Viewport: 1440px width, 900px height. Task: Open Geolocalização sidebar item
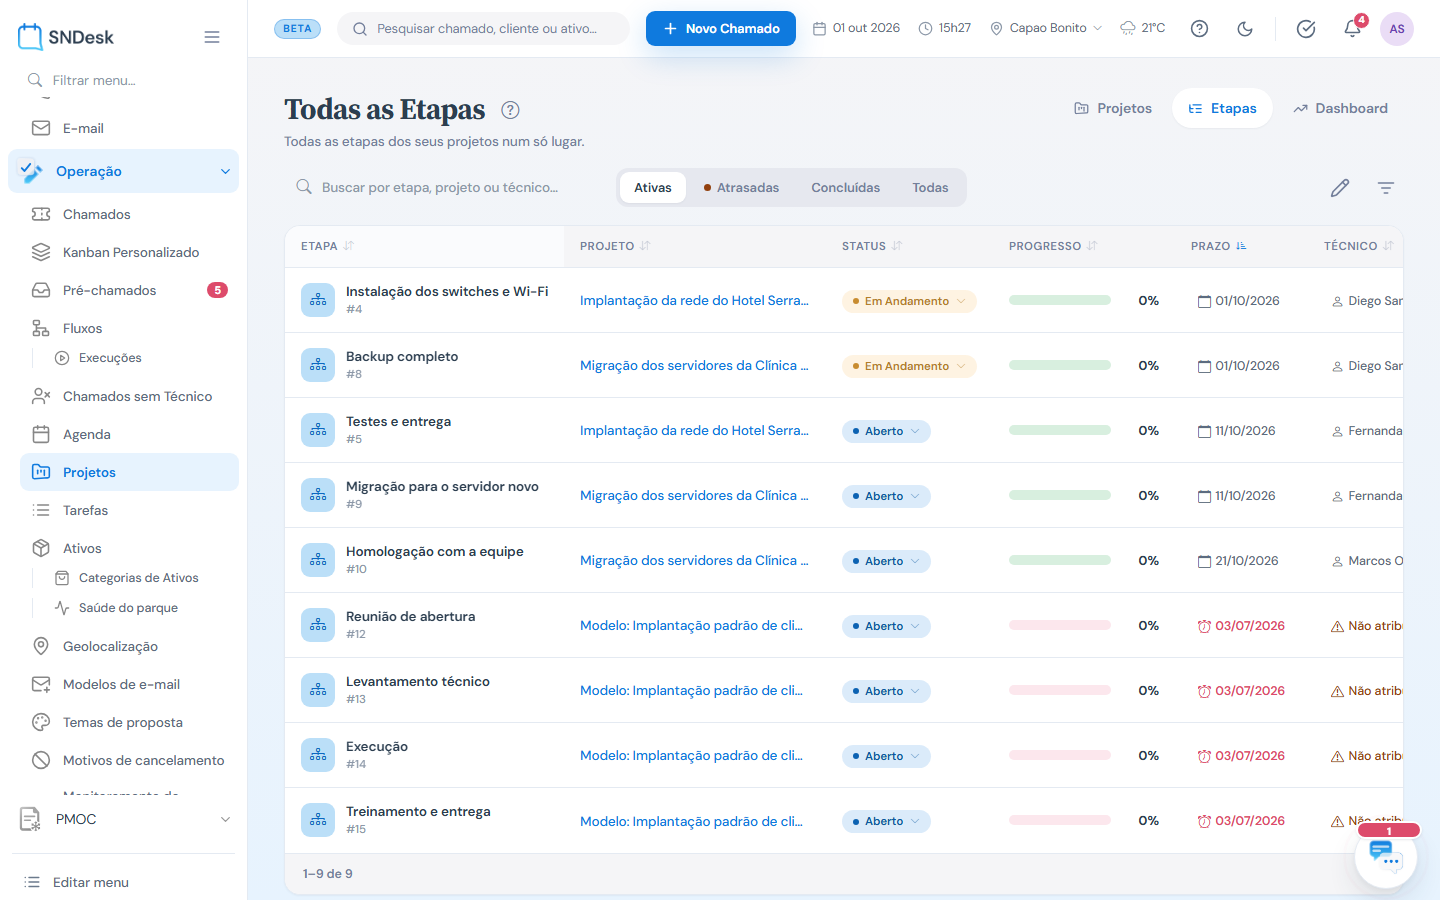coord(129,646)
